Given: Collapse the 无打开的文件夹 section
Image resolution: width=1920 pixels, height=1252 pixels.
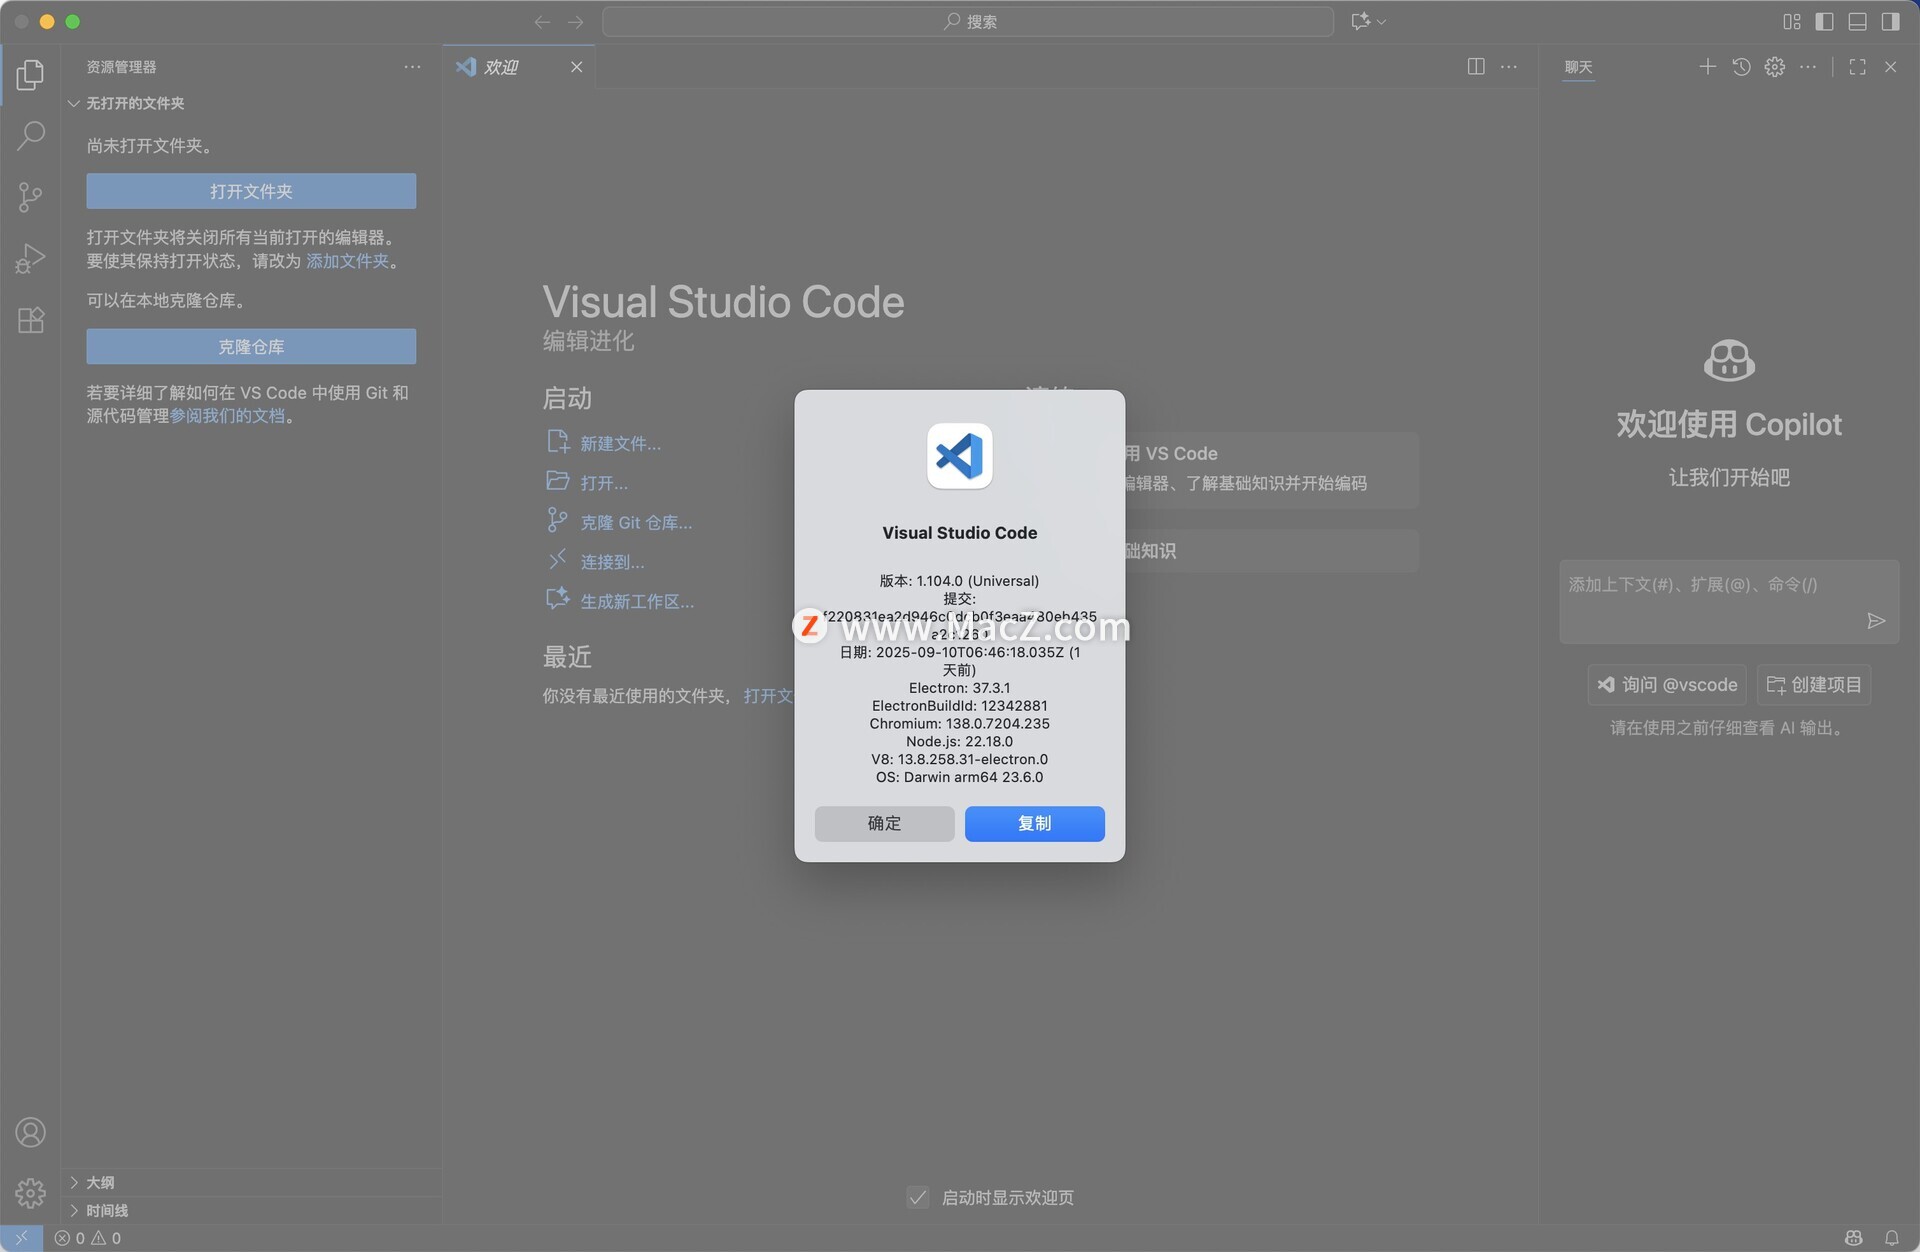Looking at the screenshot, I should tap(135, 103).
